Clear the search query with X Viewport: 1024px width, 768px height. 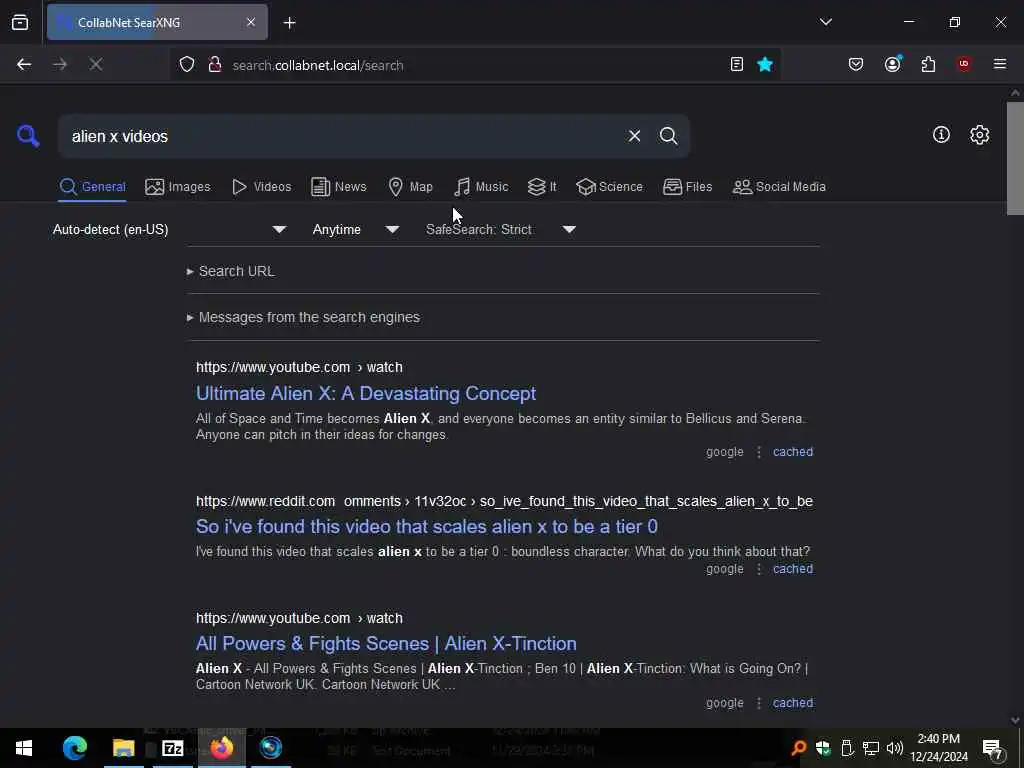click(x=634, y=136)
